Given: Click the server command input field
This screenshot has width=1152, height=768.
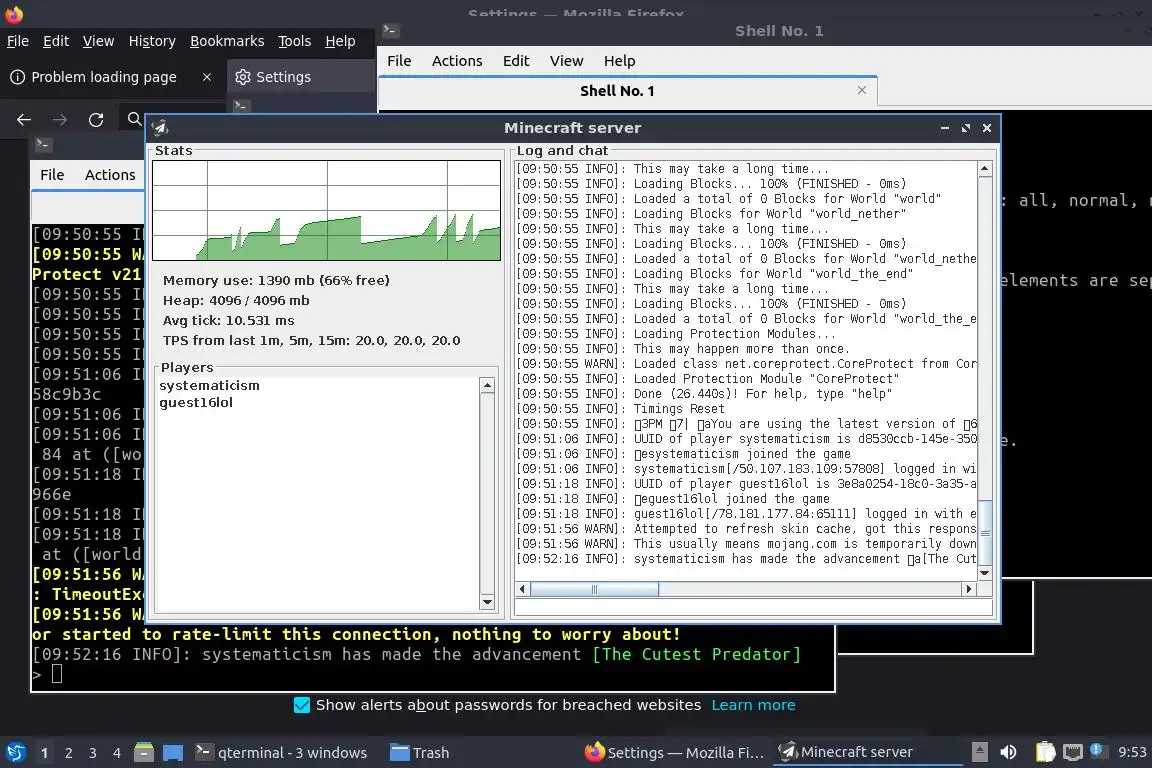Looking at the screenshot, I should 754,607.
